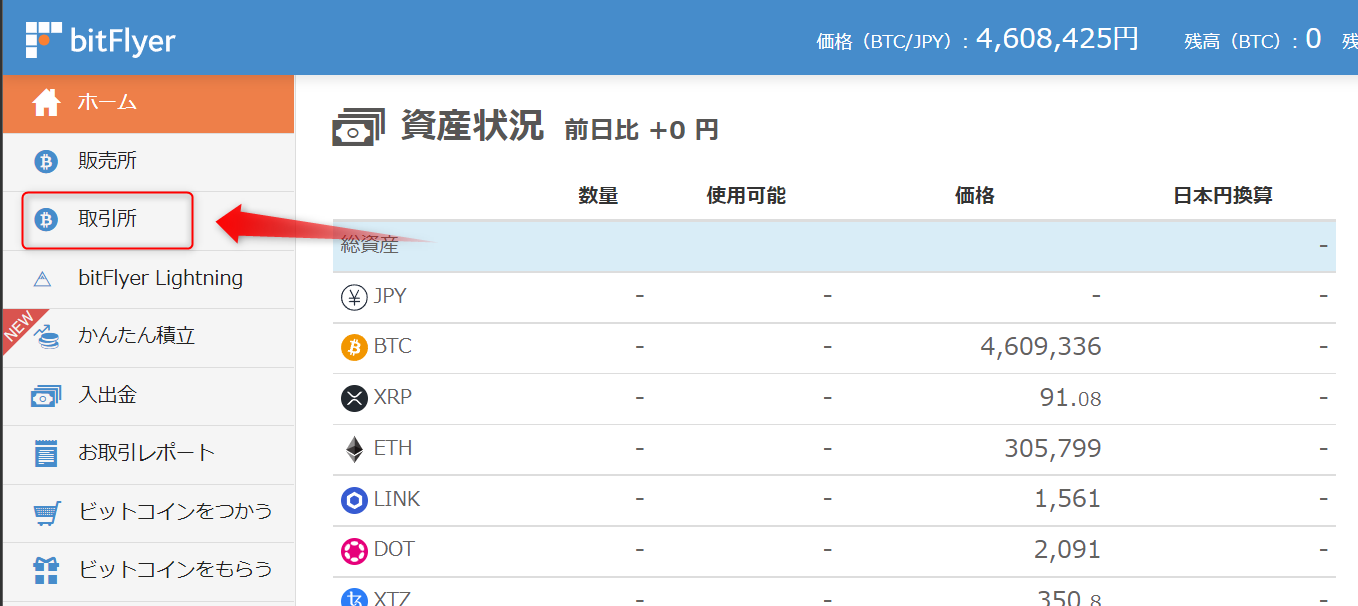Image resolution: width=1358 pixels, height=606 pixels.
Task: Click the home house icon
Action: pos(46,103)
